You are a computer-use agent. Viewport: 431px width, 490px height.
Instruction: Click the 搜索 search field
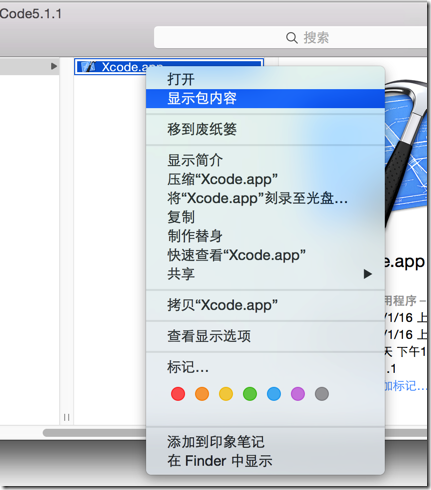tap(290, 37)
